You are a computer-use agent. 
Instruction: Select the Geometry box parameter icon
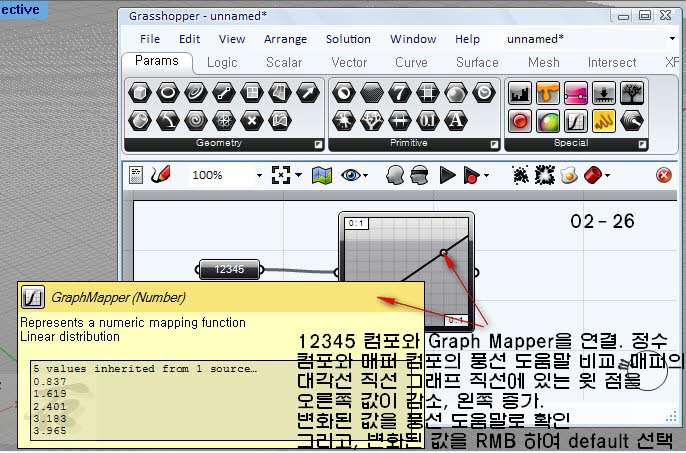tap(140, 93)
